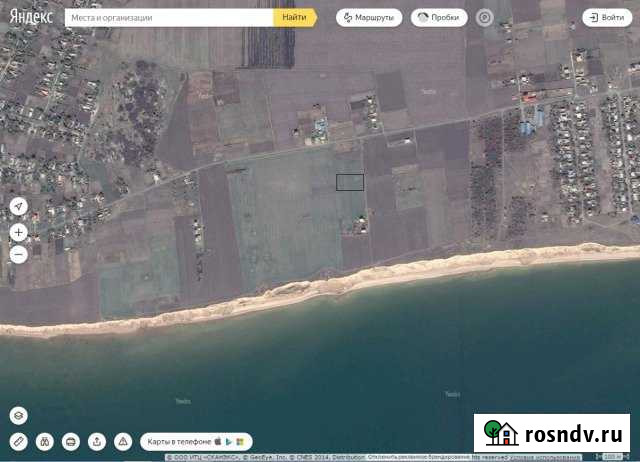Open Маршруты route planner
This screenshot has height=462, width=640.
[369, 17]
